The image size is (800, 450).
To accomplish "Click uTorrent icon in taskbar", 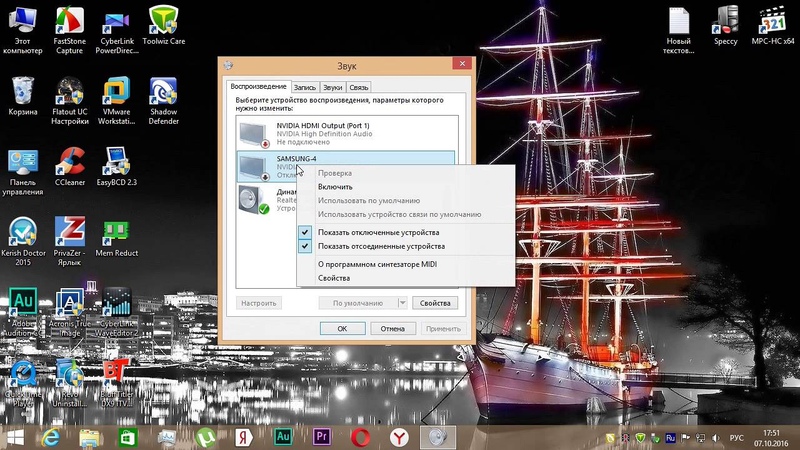I will coord(205,437).
